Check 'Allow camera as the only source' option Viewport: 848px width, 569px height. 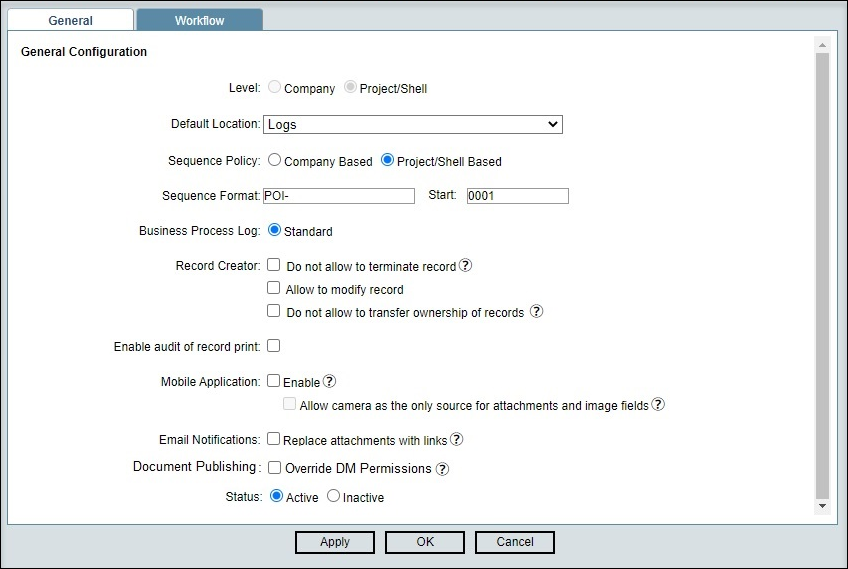pyautogui.click(x=290, y=404)
